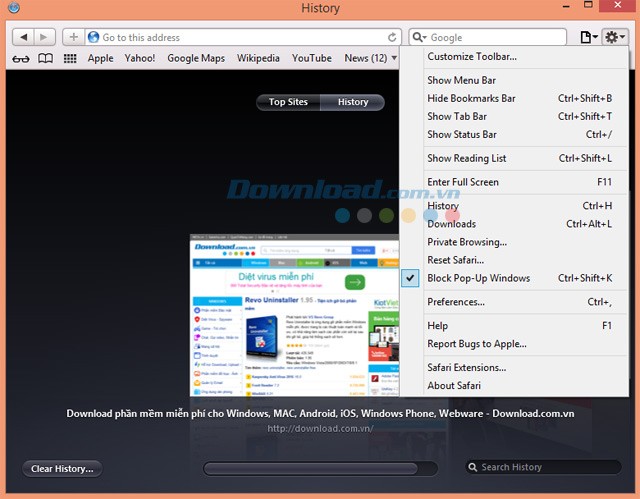Select Private Browsing... menu entry
Screen dimensions: 640x499
(x=467, y=242)
